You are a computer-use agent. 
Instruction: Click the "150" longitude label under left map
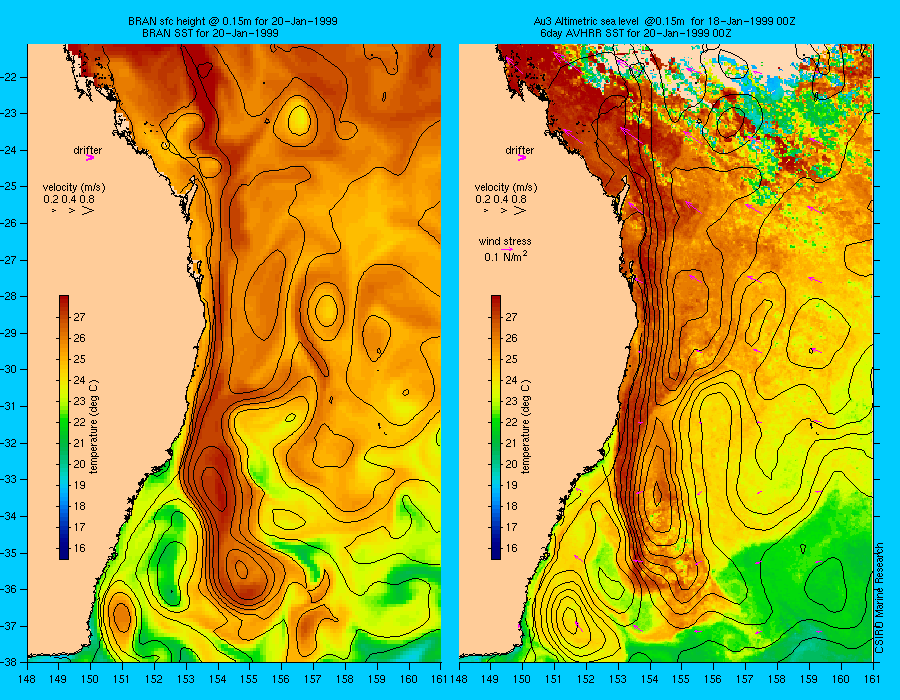click(x=90, y=680)
